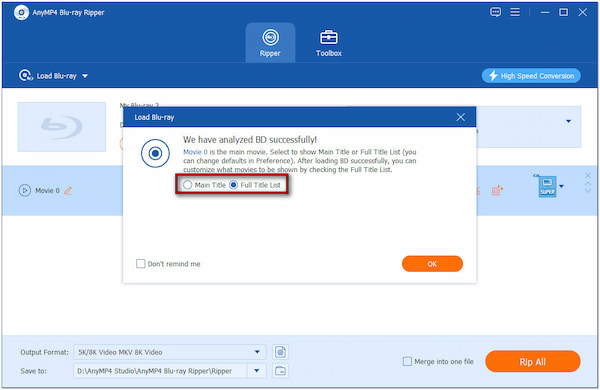Image resolution: width=600 pixels, height=390 pixels.
Task: Confirm with the OK button
Action: (x=432, y=264)
